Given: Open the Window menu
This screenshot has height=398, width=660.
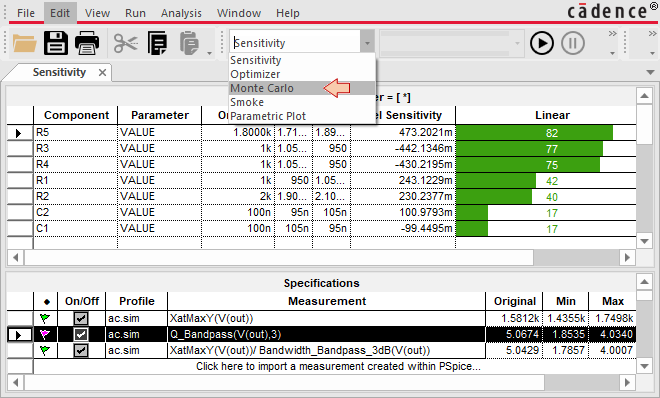Looking at the screenshot, I should [239, 13].
